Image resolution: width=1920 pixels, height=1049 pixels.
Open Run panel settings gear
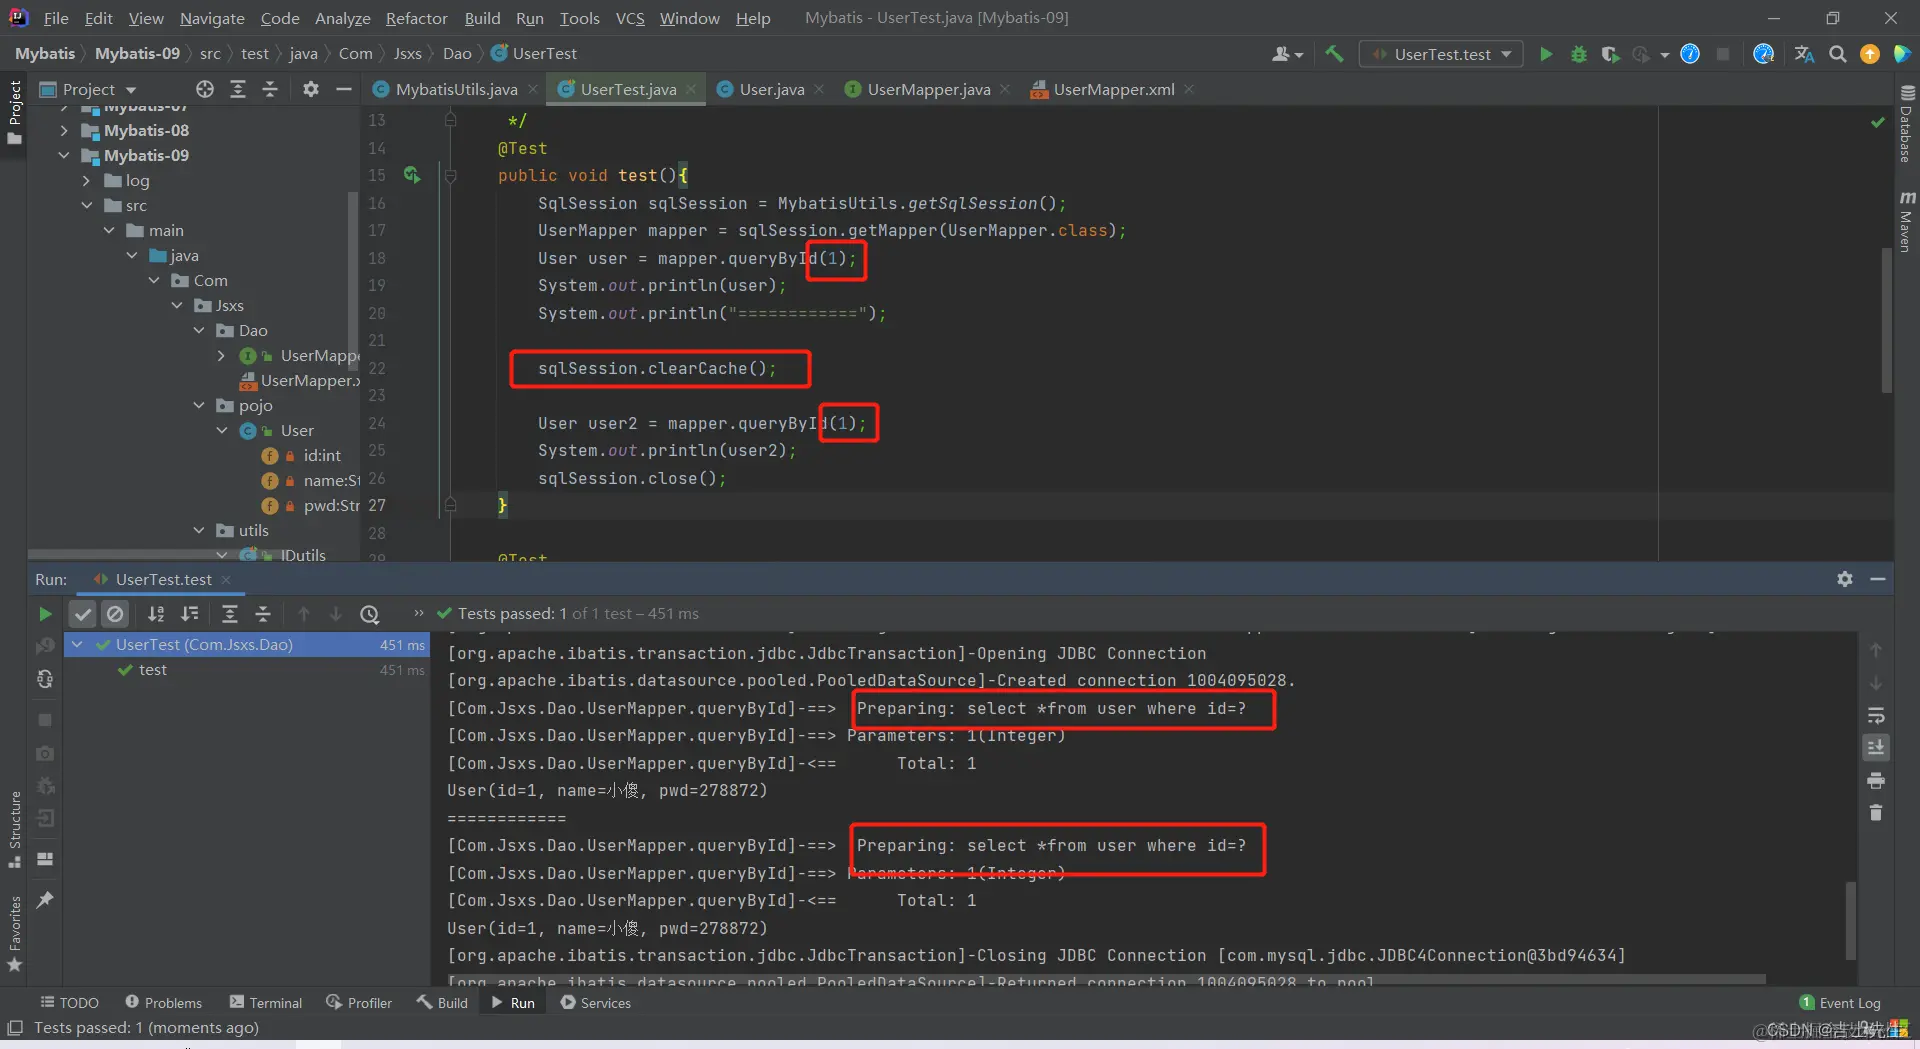[1845, 579]
